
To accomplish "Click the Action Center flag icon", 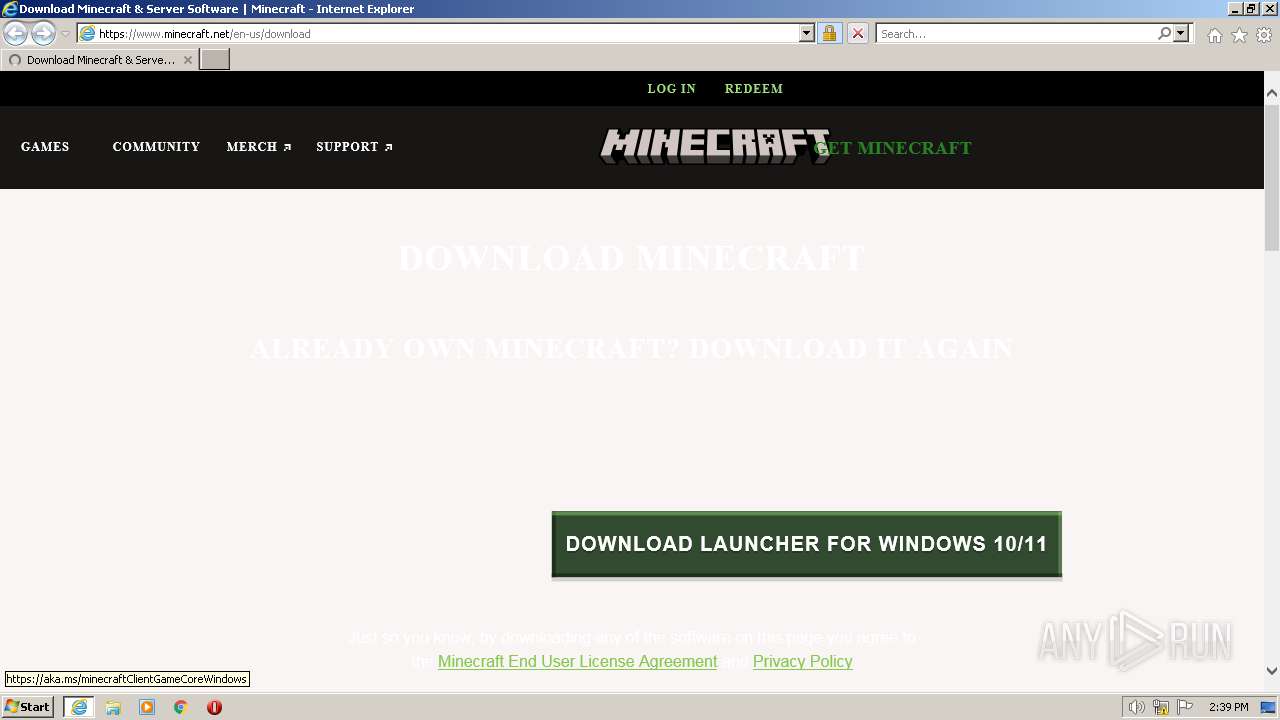I will [x=1185, y=707].
